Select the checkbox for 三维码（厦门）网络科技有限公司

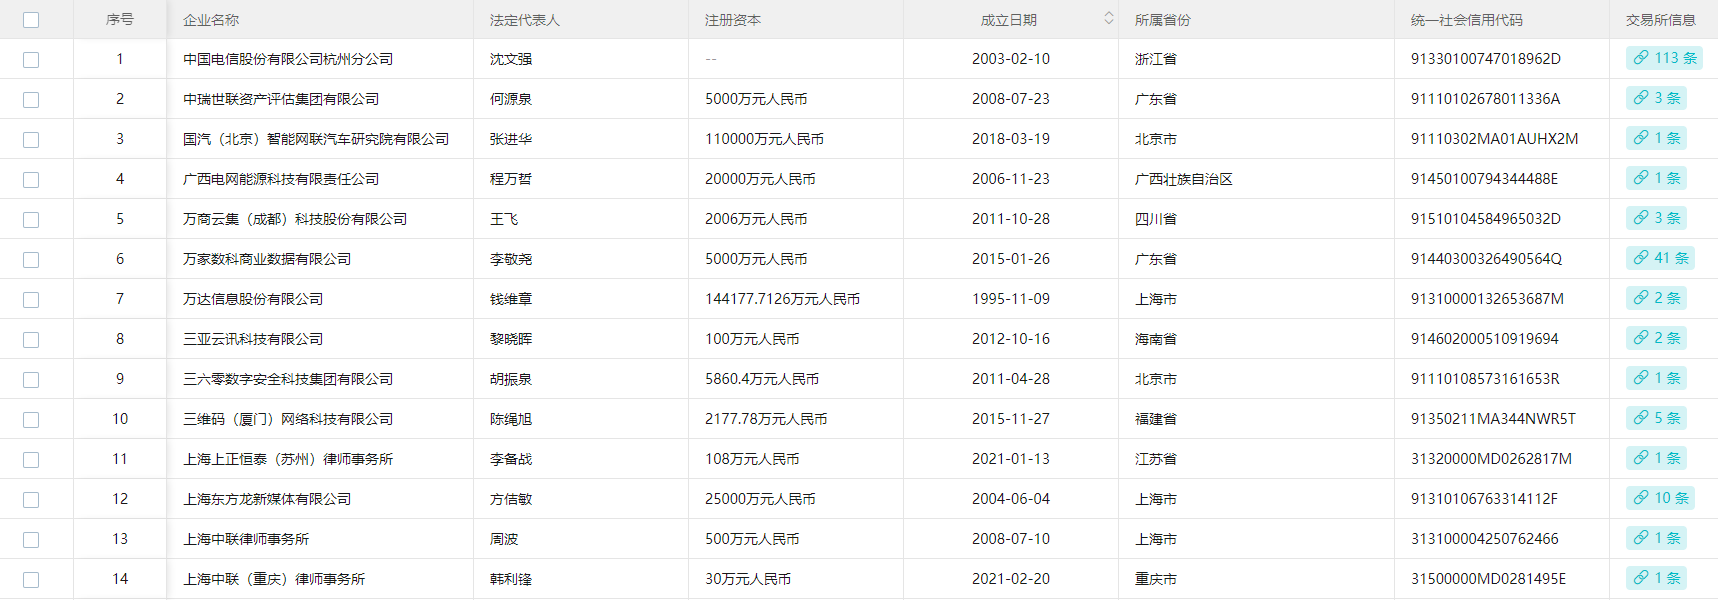31,420
